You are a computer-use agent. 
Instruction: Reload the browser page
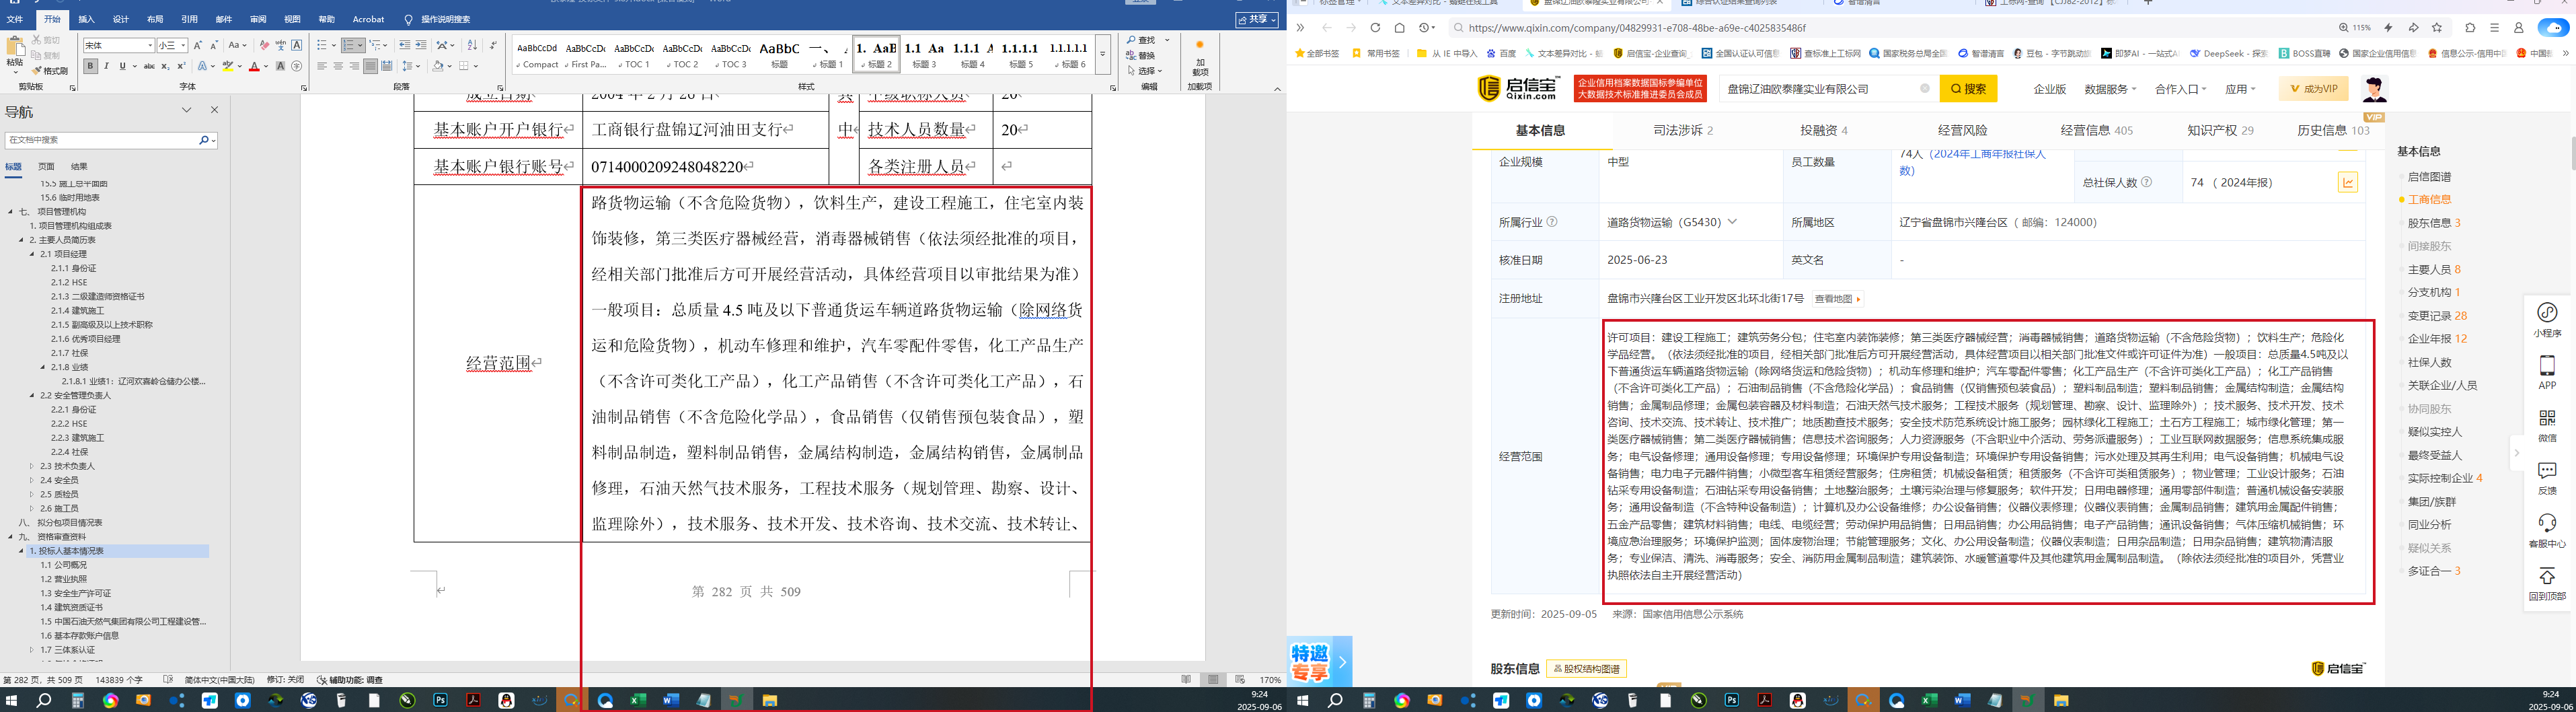1375,28
